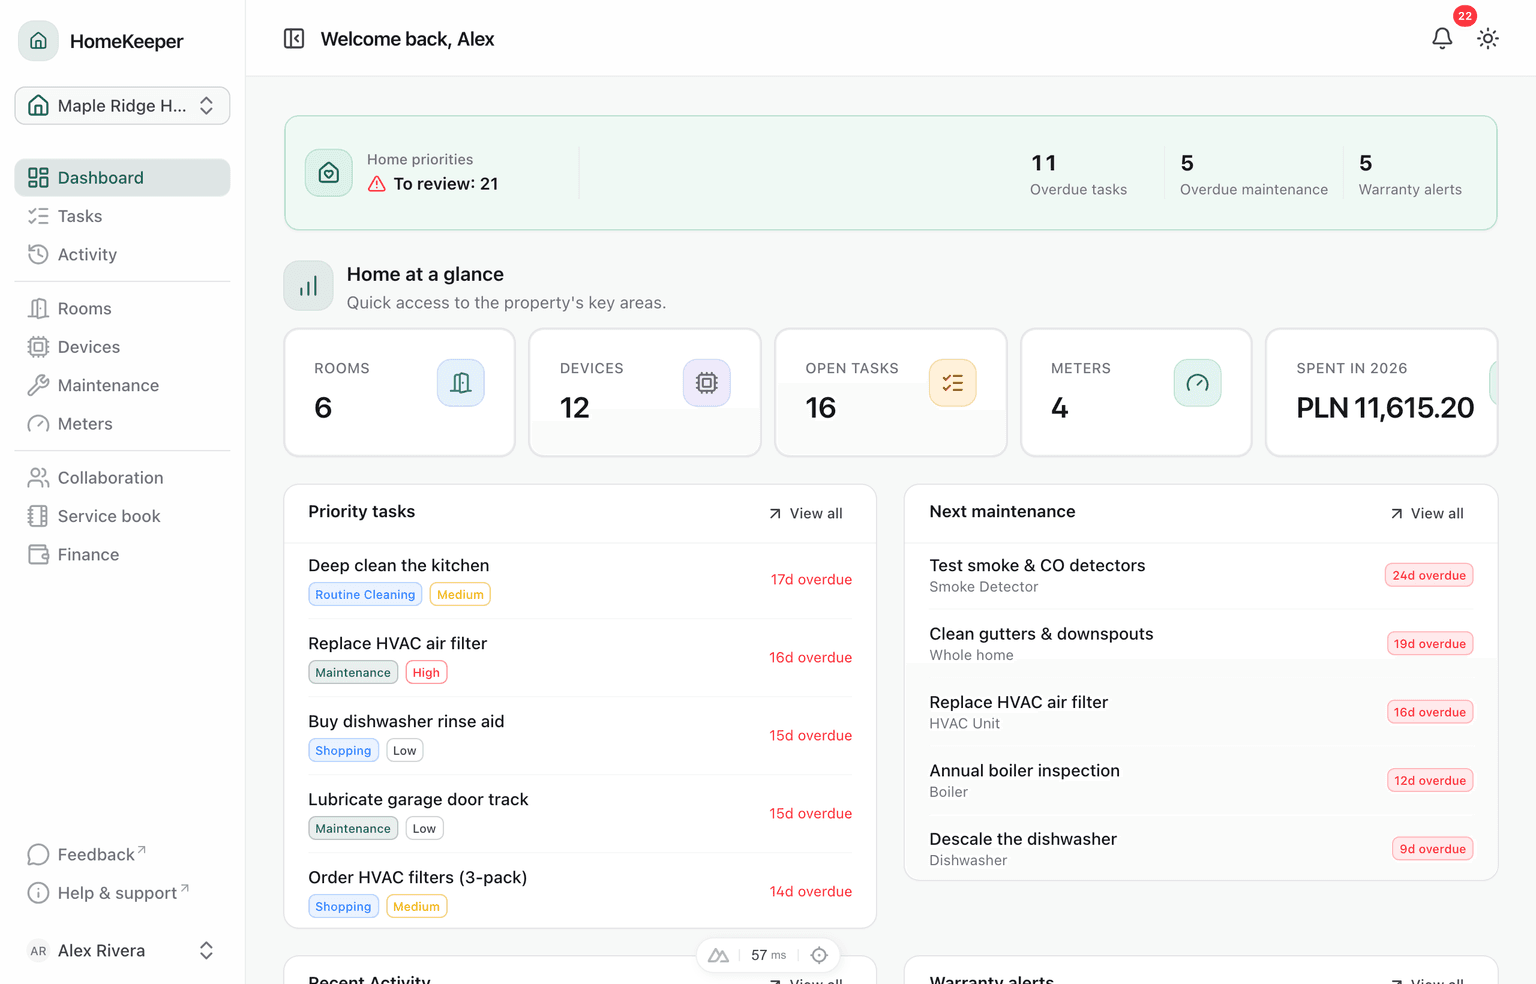This screenshot has width=1536, height=984.
Task: Click the crosshair target icon
Action: click(x=819, y=956)
